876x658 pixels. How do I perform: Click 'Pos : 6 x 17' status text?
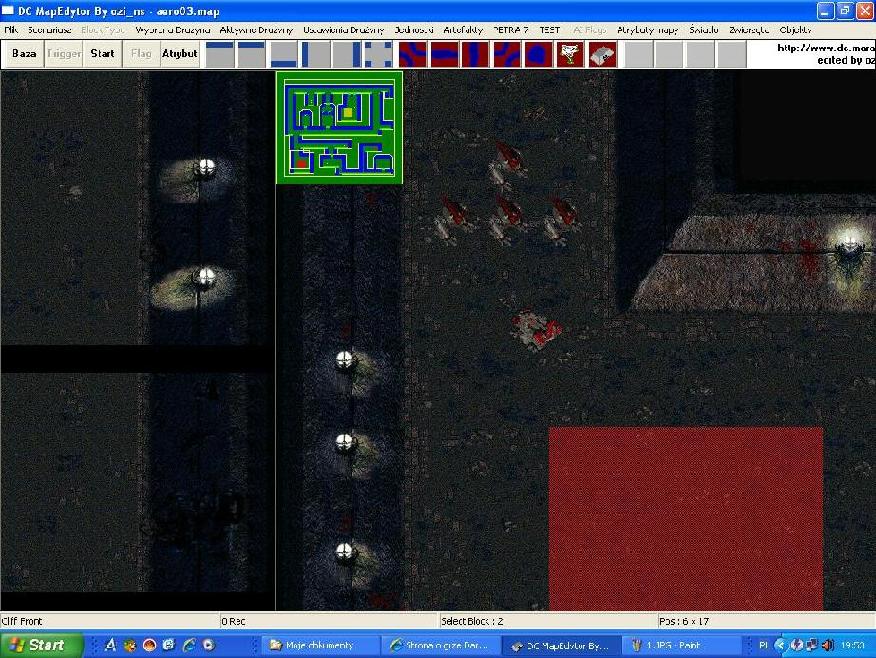pyautogui.click(x=684, y=621)
